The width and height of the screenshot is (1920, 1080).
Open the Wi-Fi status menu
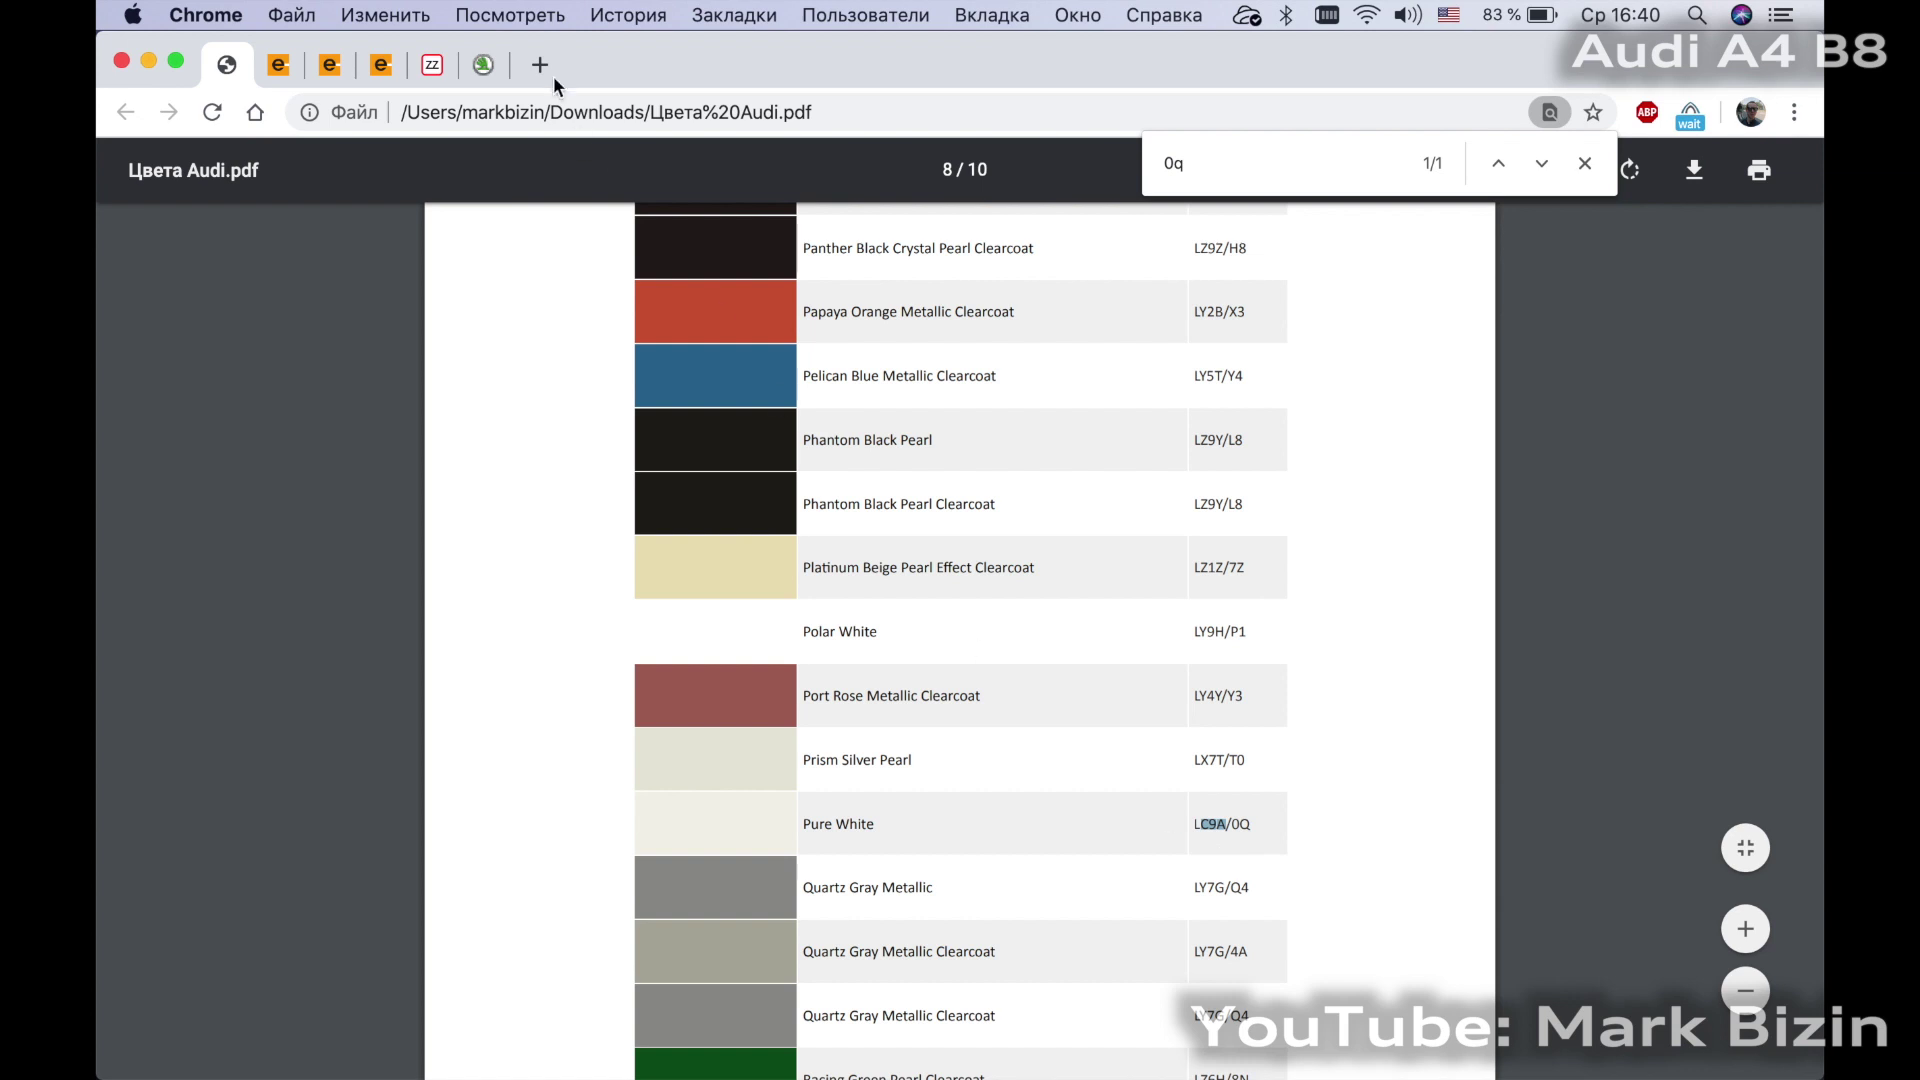coord(1366,15)
